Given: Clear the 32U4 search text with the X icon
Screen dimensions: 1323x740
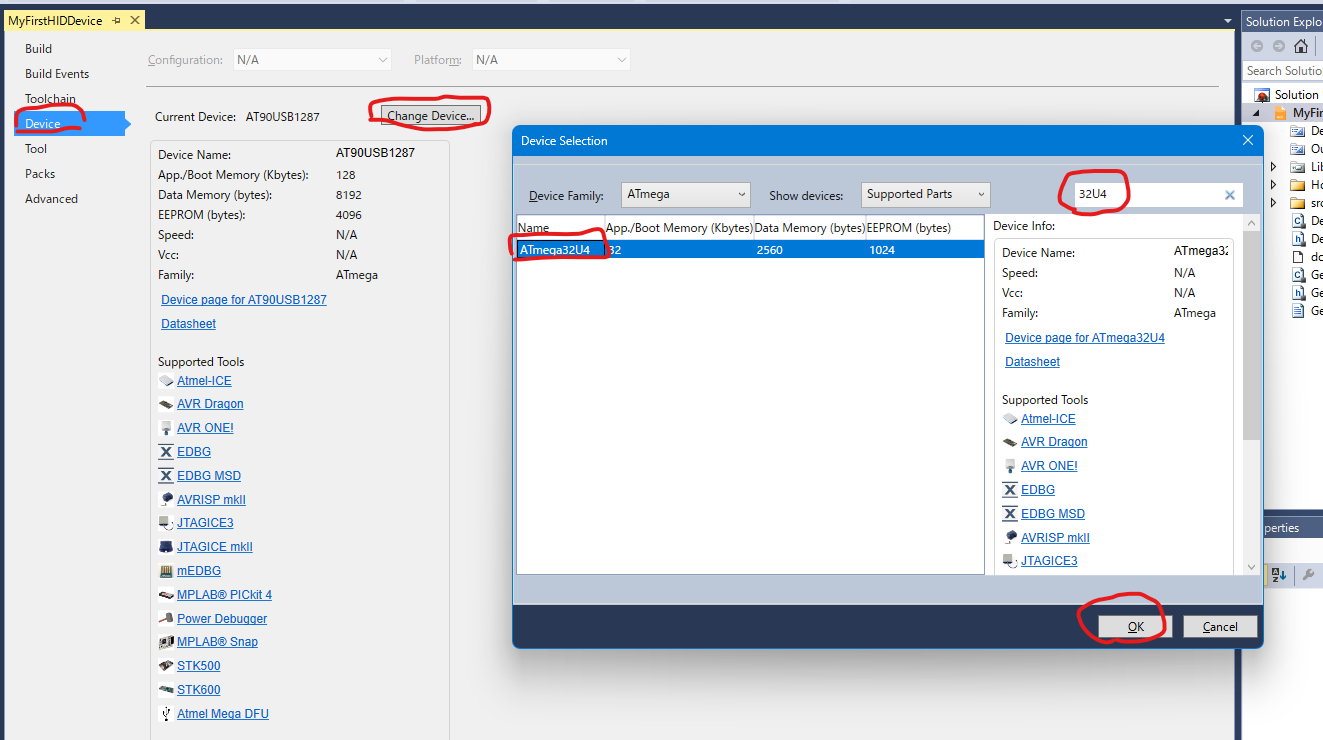Looking at the screenshot, I should (x=1230, y=195).
